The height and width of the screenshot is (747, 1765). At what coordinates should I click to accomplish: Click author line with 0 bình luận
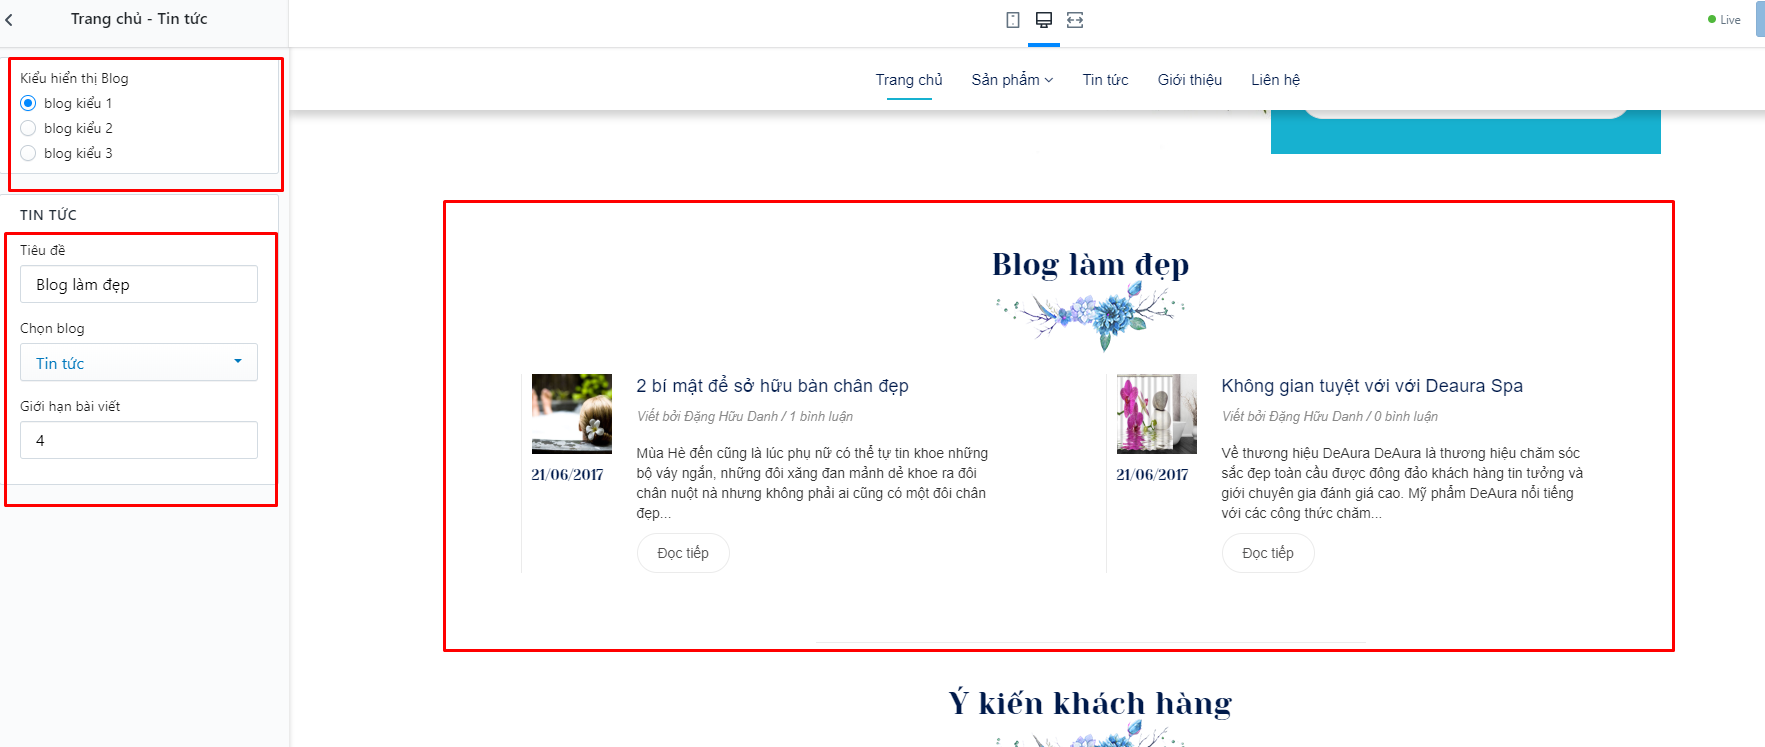(1330, 416)
